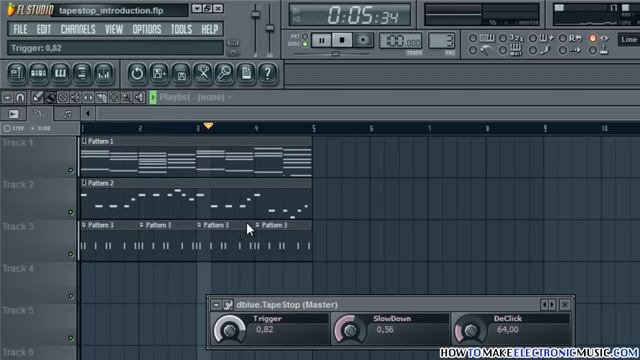This screenshot has height=360, width=640.
Task: Collapse the track header with left arrow
Action: [x=88, y=114]
